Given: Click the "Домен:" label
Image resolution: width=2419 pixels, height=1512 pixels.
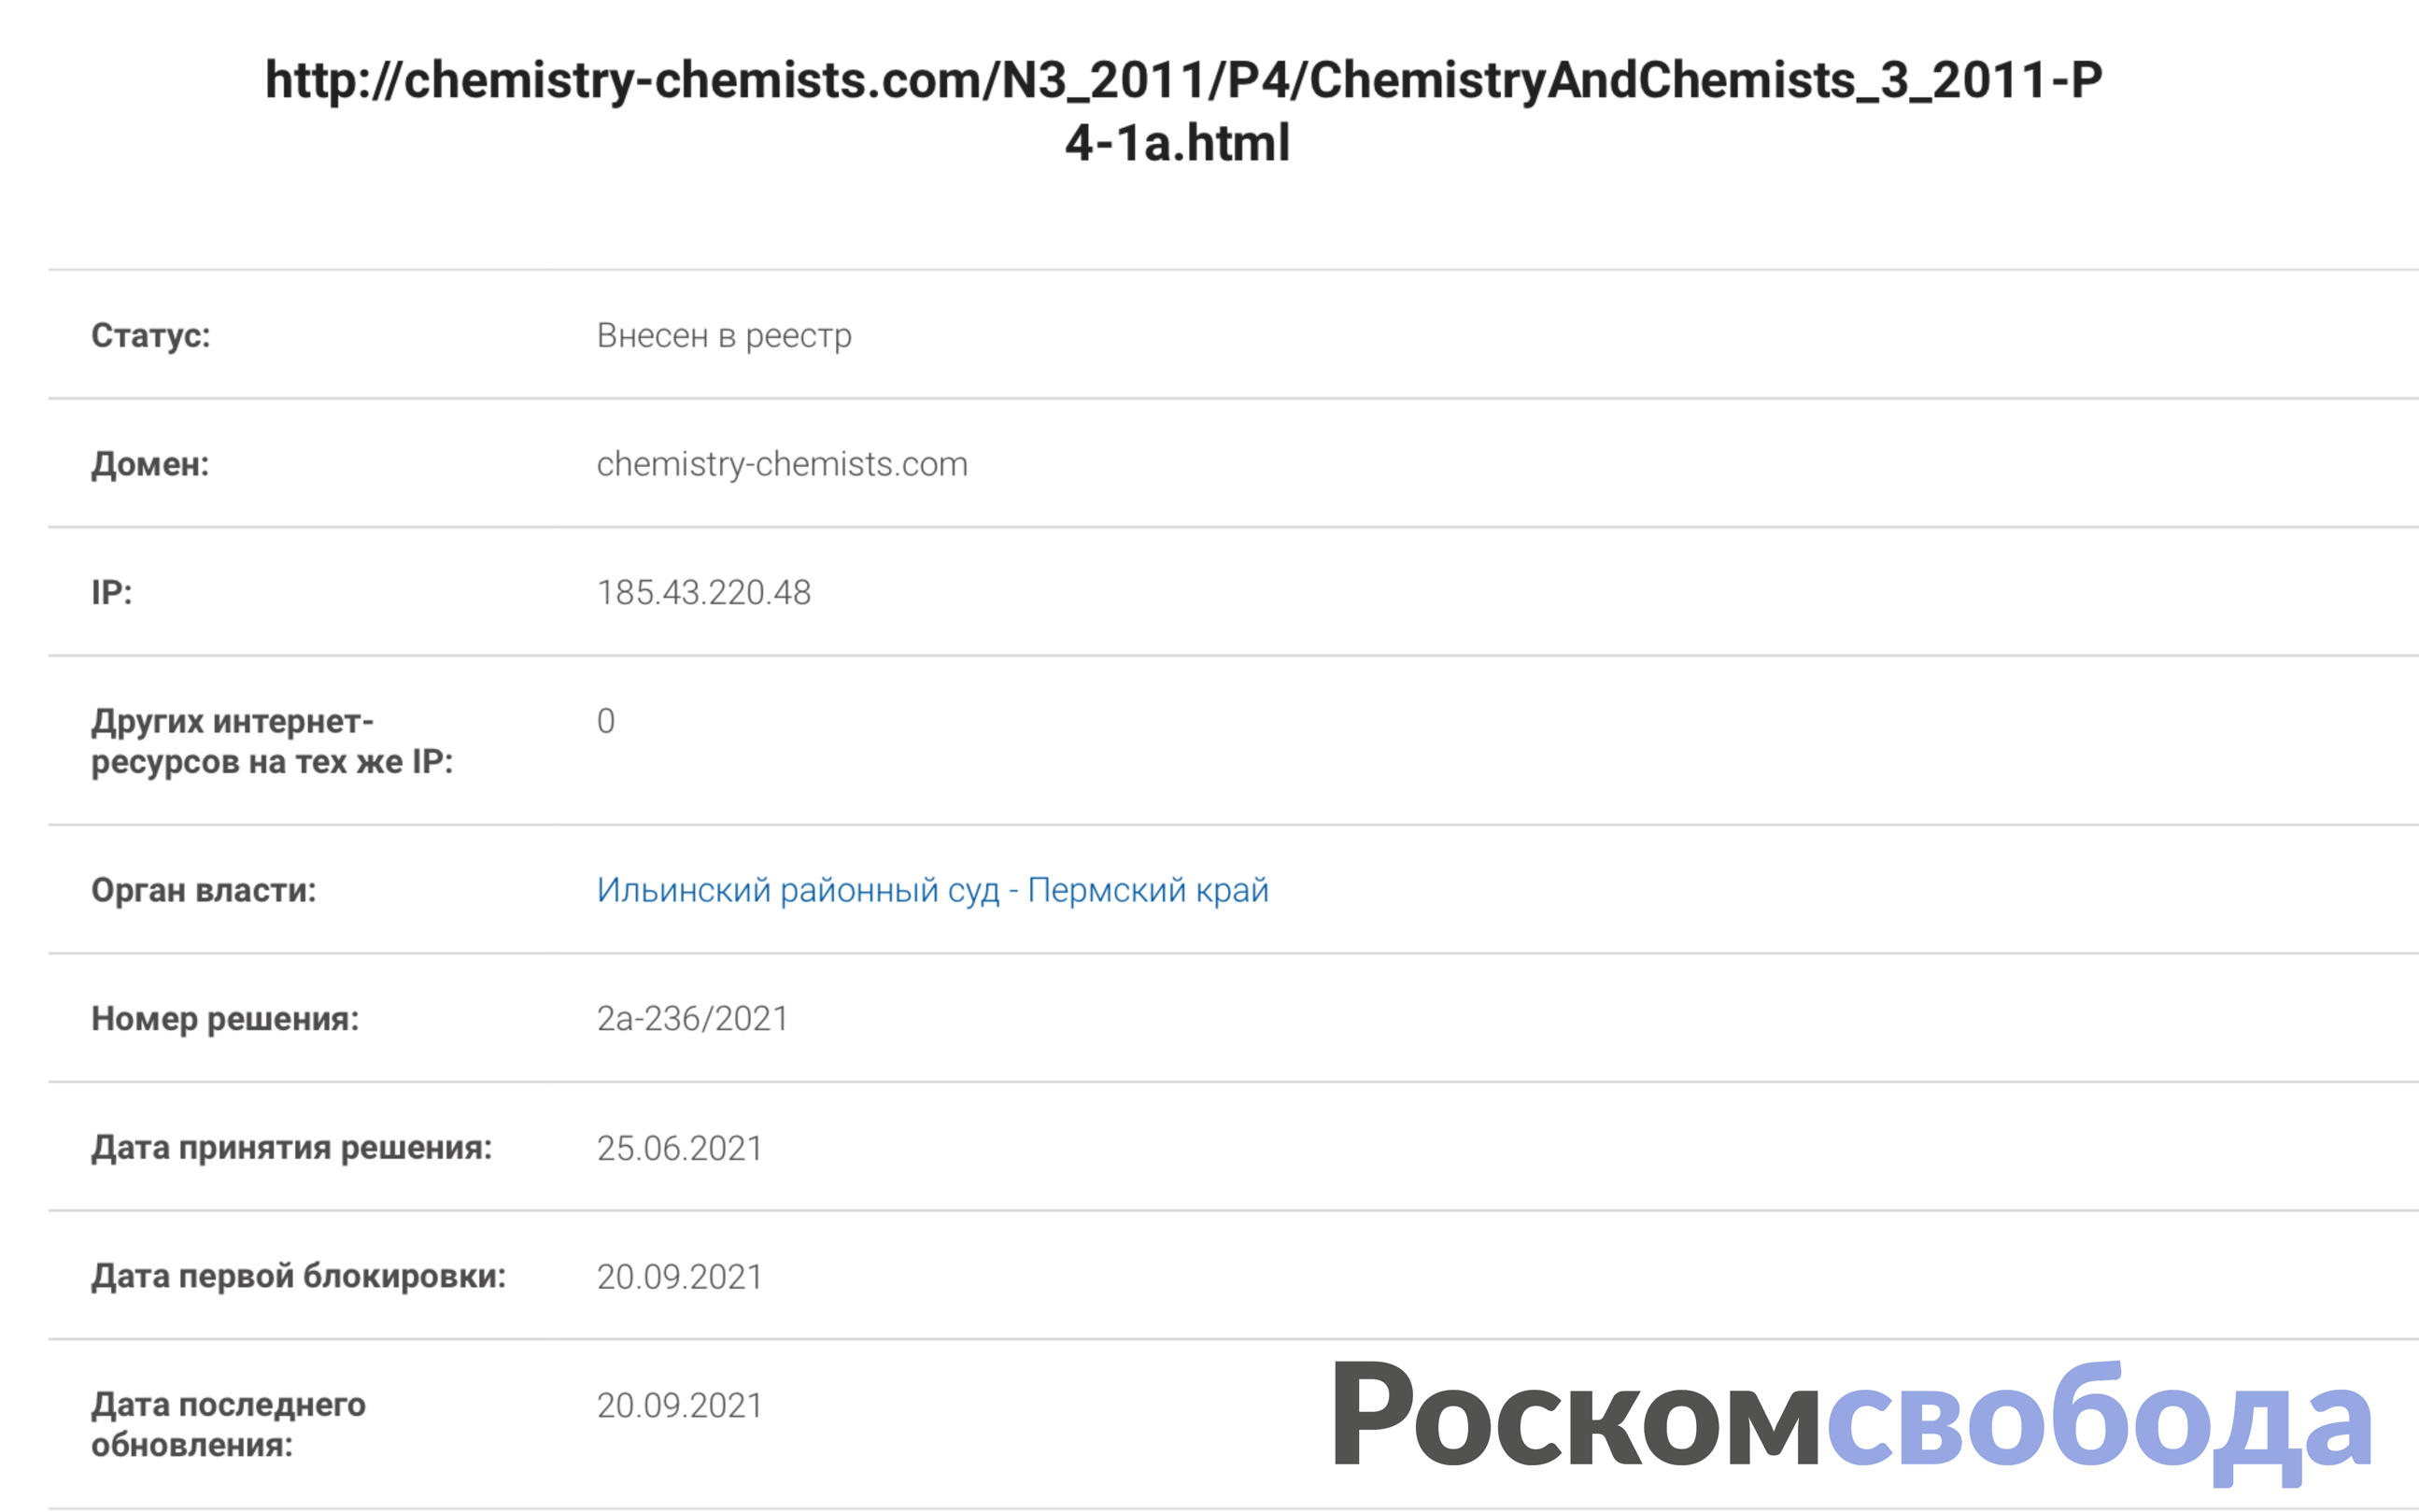Looking at the screenshot, I should 150,464.
